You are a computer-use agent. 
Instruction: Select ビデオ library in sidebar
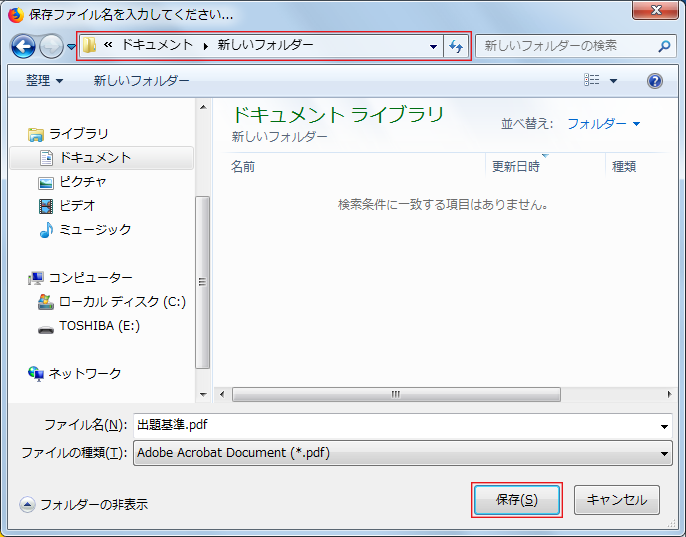point(77,206)
